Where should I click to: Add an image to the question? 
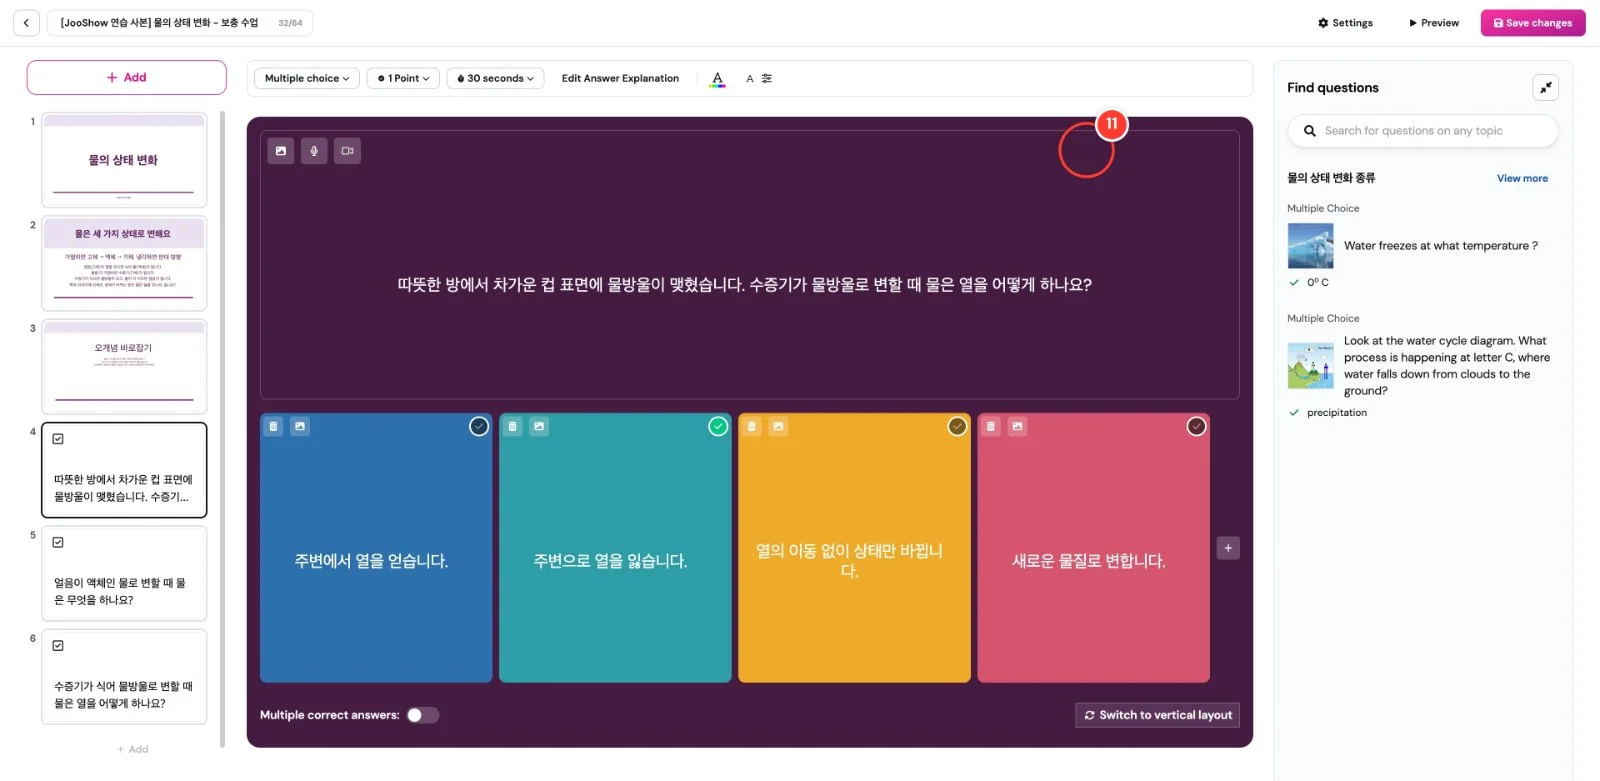point(281,151)
